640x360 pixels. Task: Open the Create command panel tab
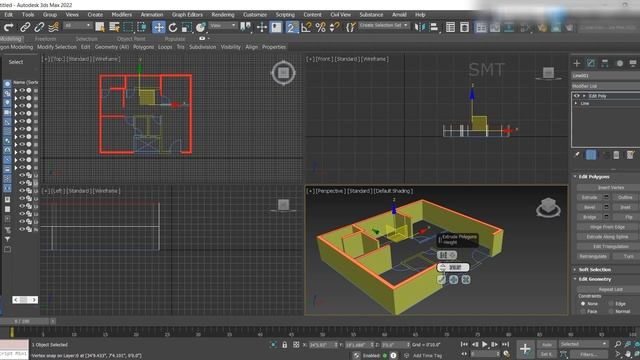coord(577,63)
